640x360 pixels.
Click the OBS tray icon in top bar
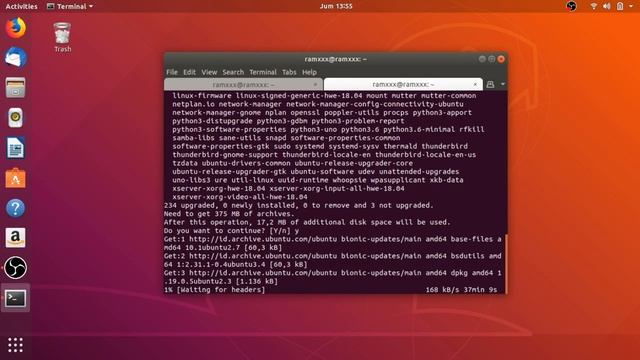point(571,6)
